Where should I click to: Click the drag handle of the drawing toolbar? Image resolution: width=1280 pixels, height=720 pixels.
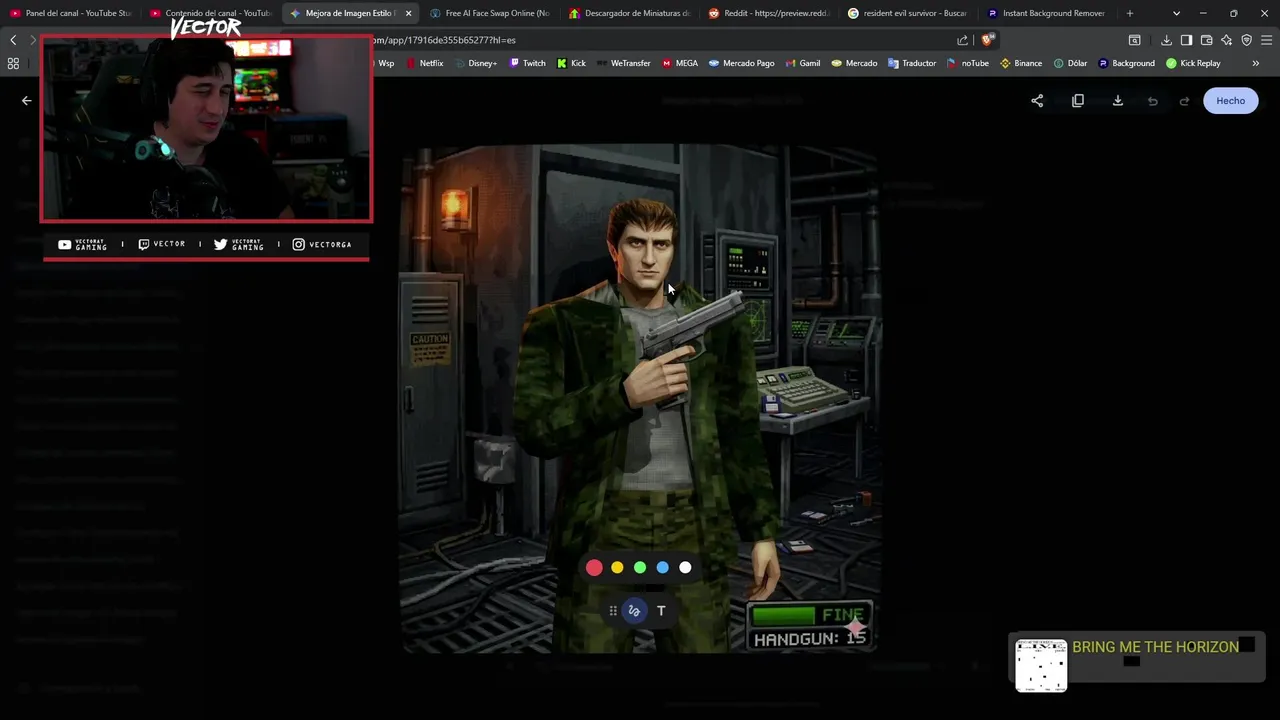click(x=613, y=611)
